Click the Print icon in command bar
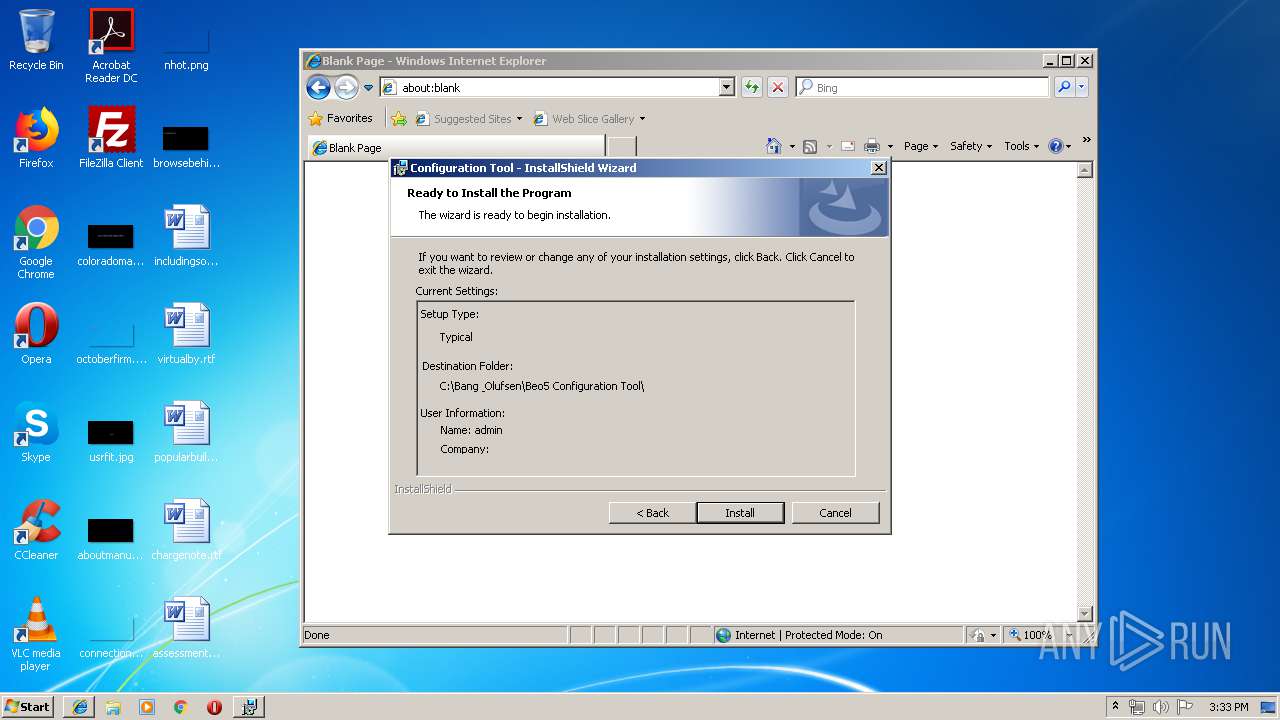This screenshot has width=1280, height=720. [872, 146]
